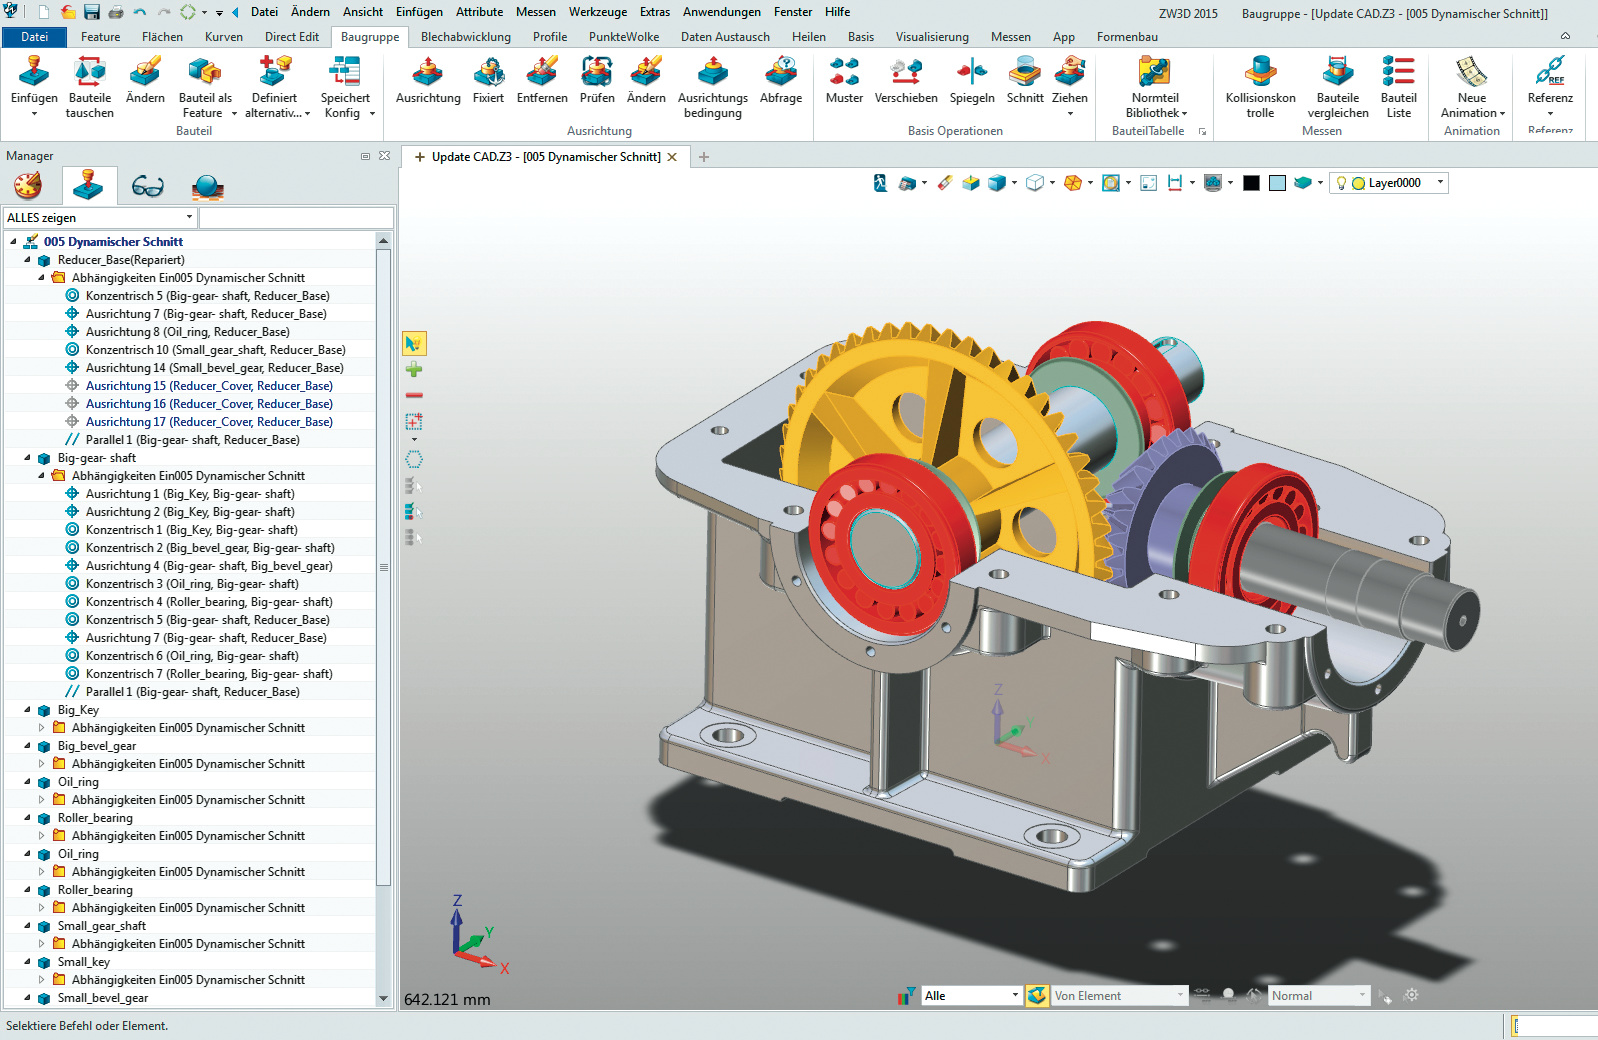
Task: Switch to the Blechabwicklung ribbon tab
Action: [x=465, y=37]
